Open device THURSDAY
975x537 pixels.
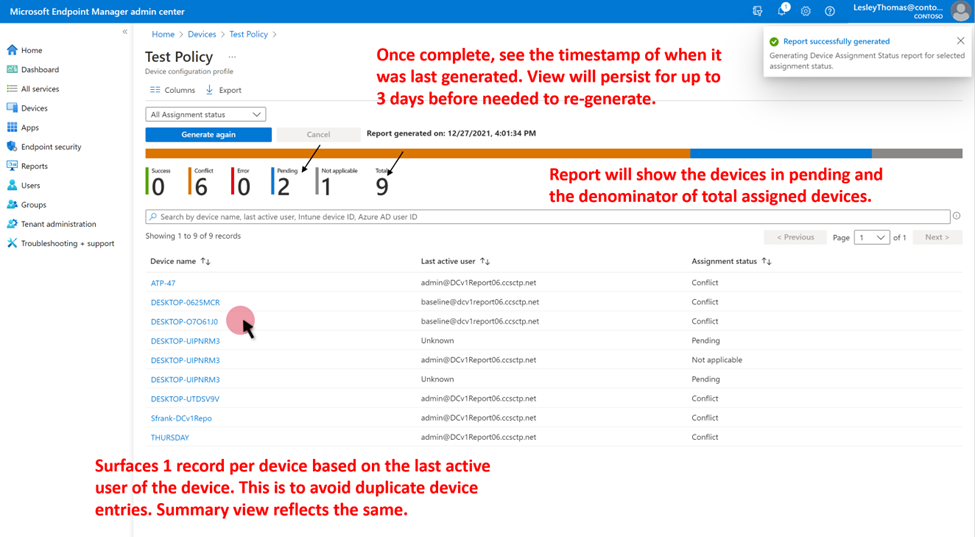[170, 437]
